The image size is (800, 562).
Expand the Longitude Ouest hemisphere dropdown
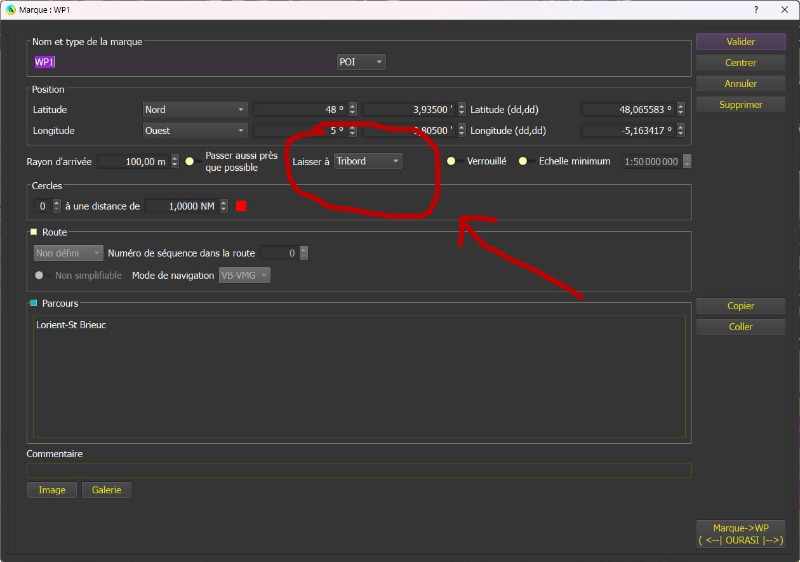pos(195,130)
